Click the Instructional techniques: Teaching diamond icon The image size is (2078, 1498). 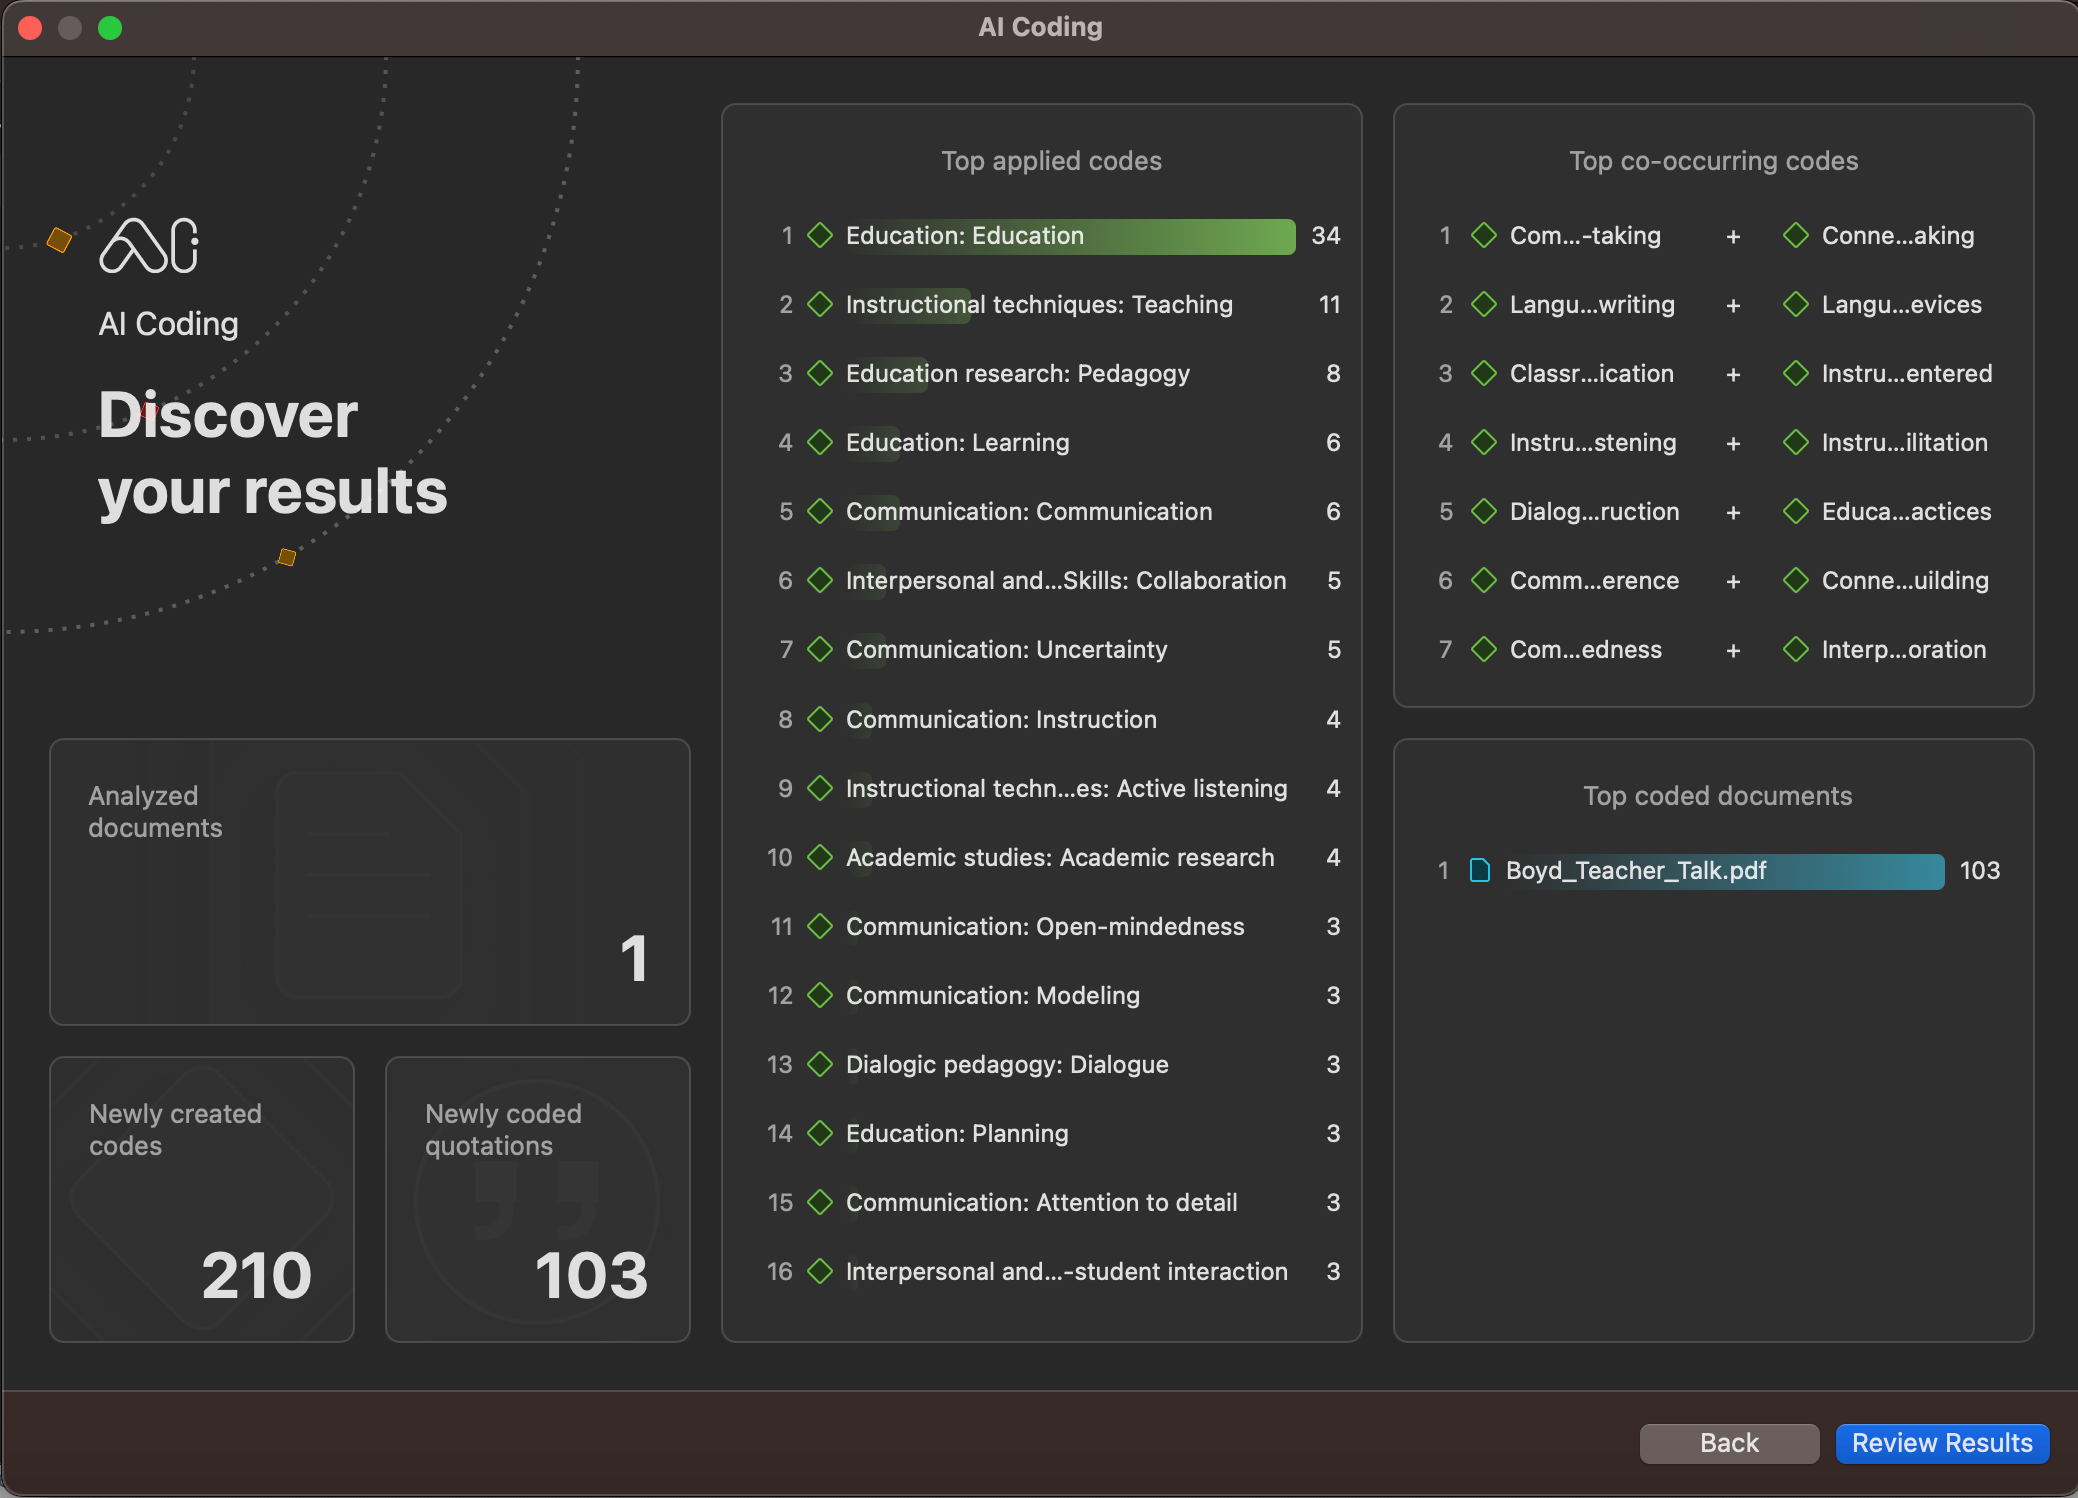[820, 305]
